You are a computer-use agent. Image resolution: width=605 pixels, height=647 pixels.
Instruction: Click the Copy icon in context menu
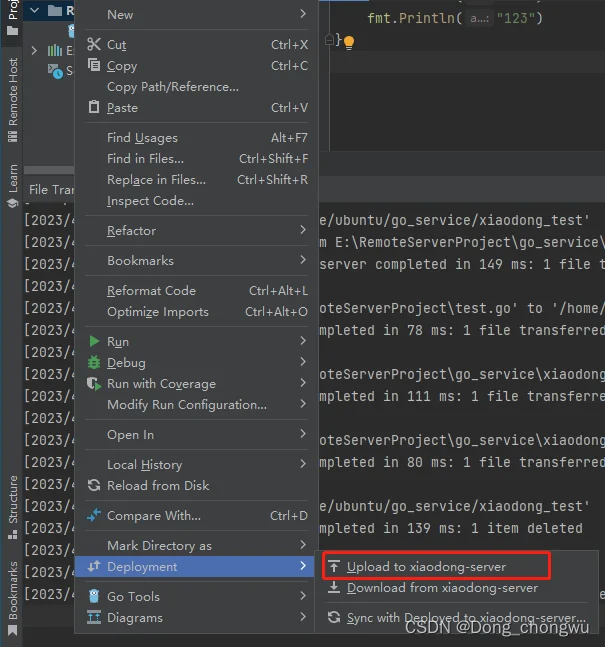94,66
